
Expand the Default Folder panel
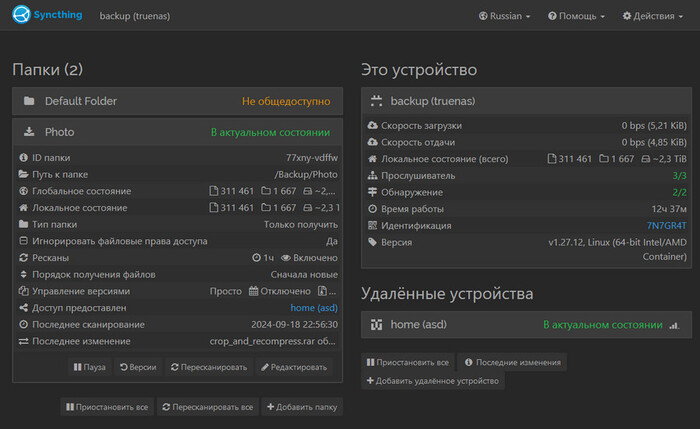177,101
